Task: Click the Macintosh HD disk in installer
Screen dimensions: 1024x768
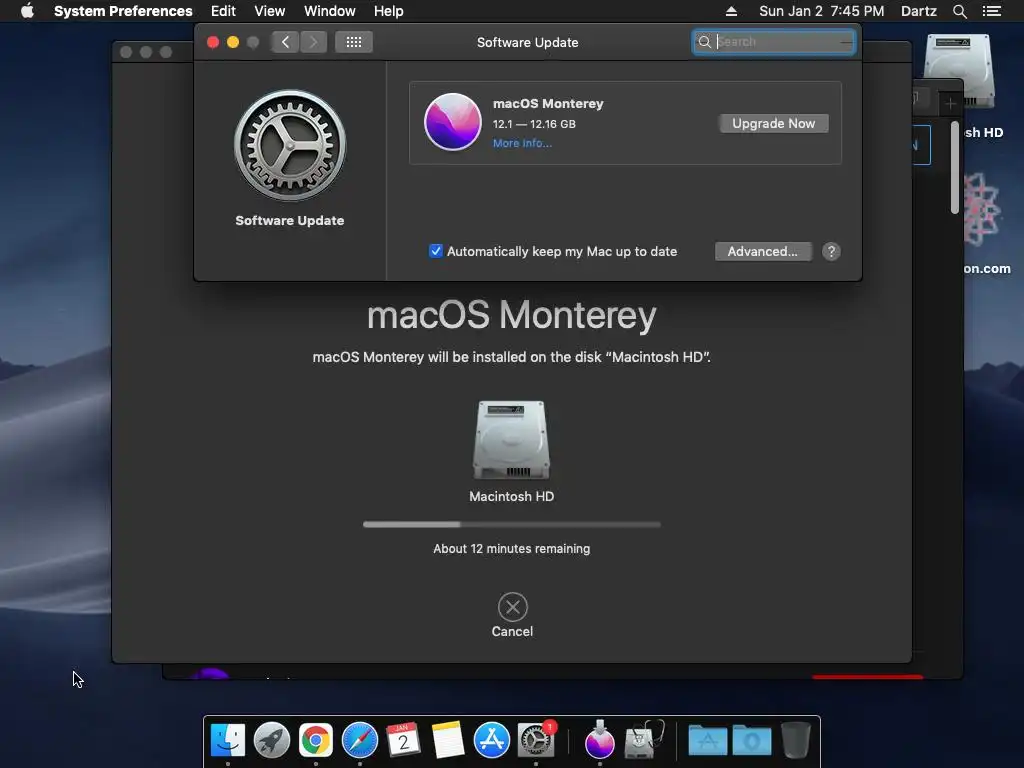Action: point(511,440)
